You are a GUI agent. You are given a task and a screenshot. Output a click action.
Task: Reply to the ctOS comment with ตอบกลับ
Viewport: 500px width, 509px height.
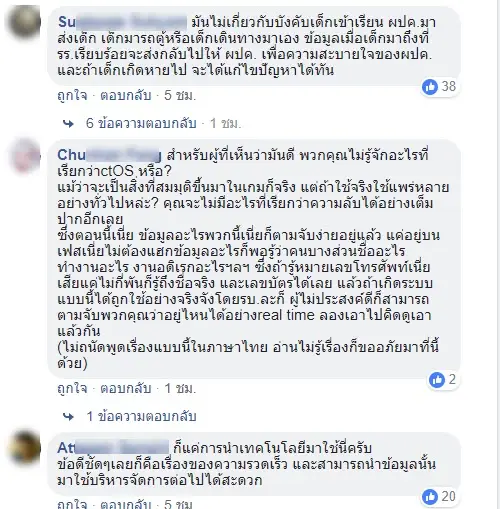[x=126, y=389]
